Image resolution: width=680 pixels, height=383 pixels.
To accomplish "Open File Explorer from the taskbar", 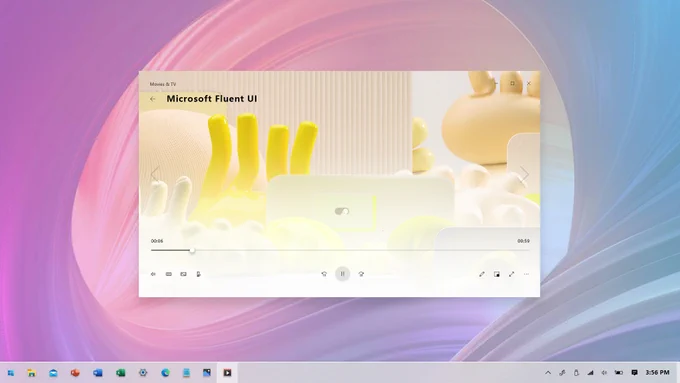I will pos(31,373).
